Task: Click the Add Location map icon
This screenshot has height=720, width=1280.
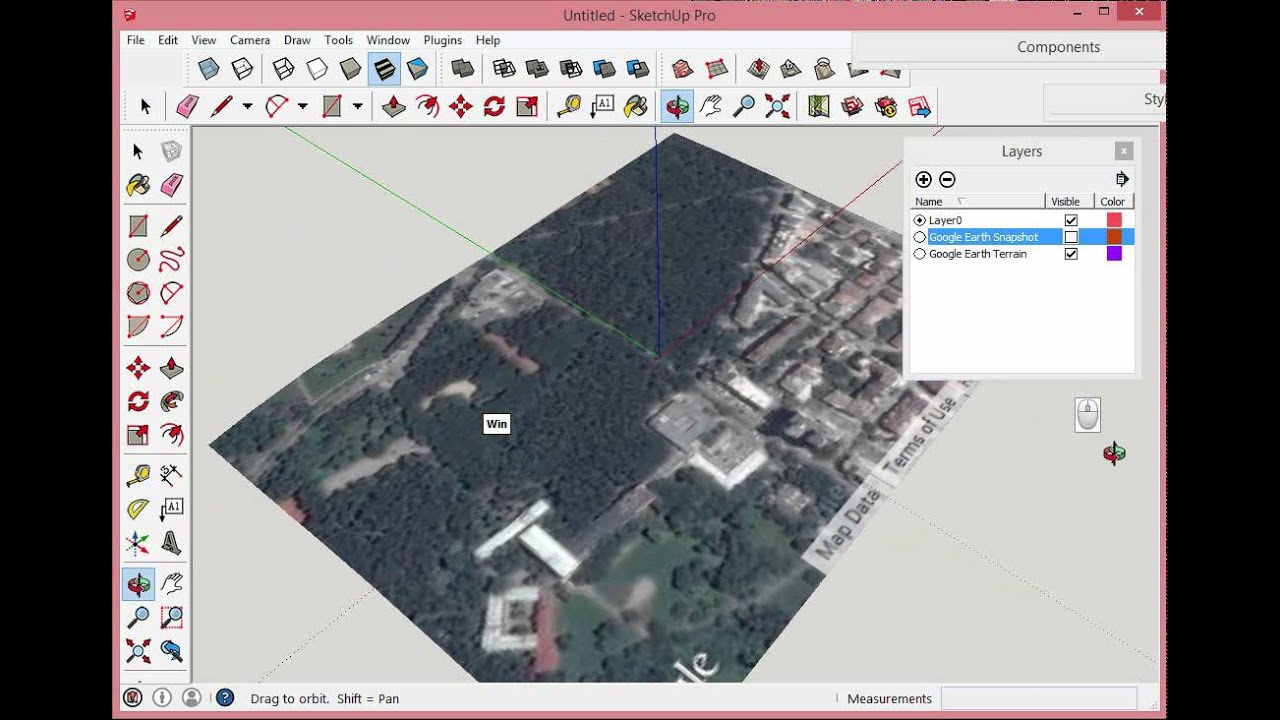Action: [x=819, y=106]
